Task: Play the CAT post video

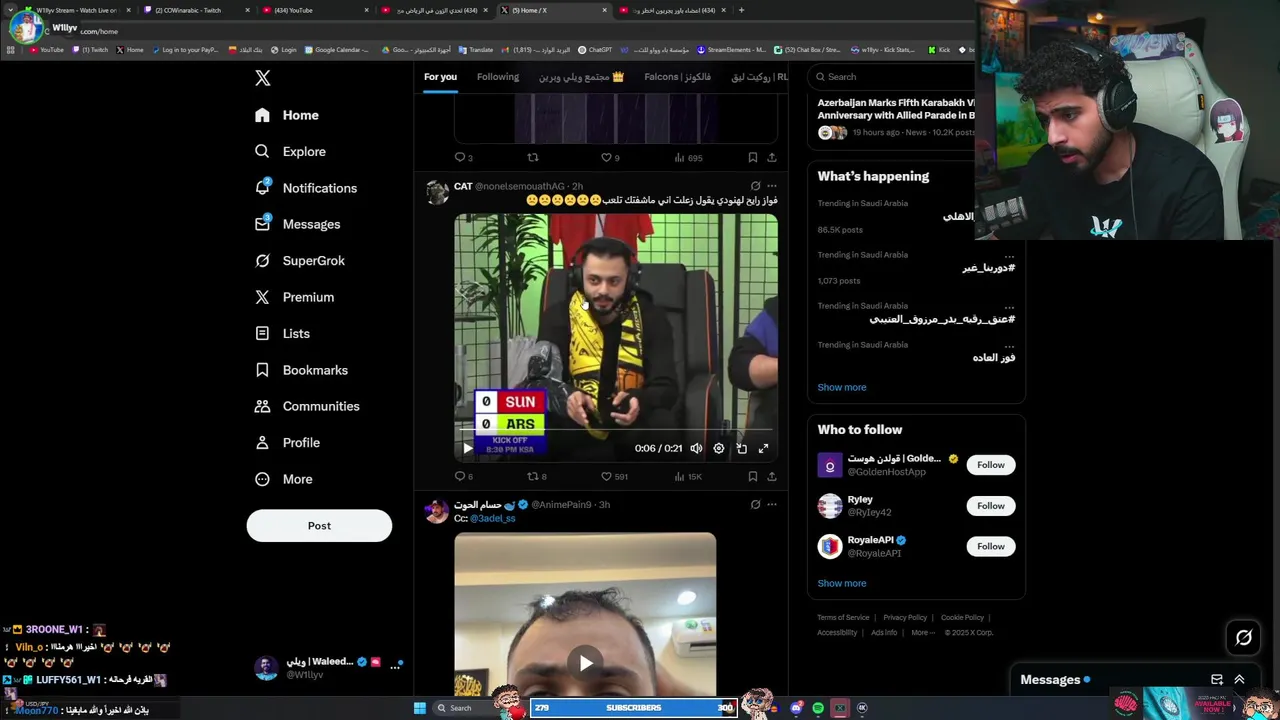Action: (467, 449)
